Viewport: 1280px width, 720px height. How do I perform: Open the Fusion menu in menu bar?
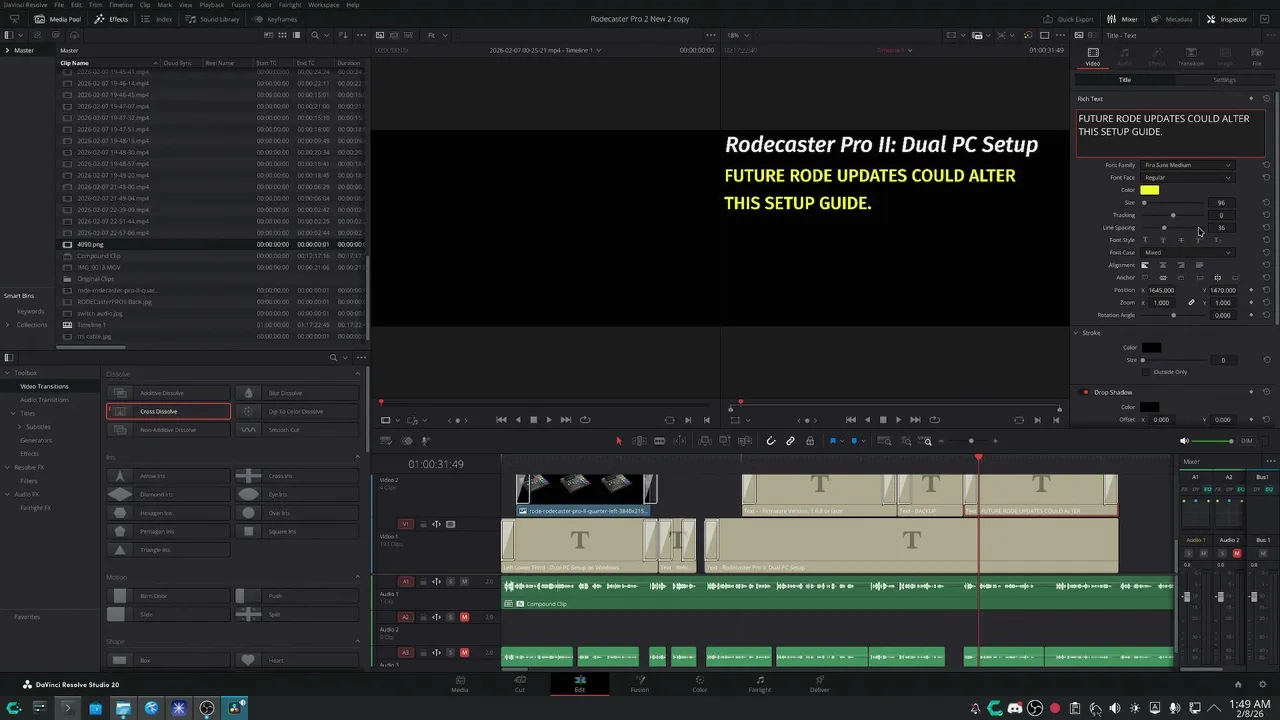(240, 5)
